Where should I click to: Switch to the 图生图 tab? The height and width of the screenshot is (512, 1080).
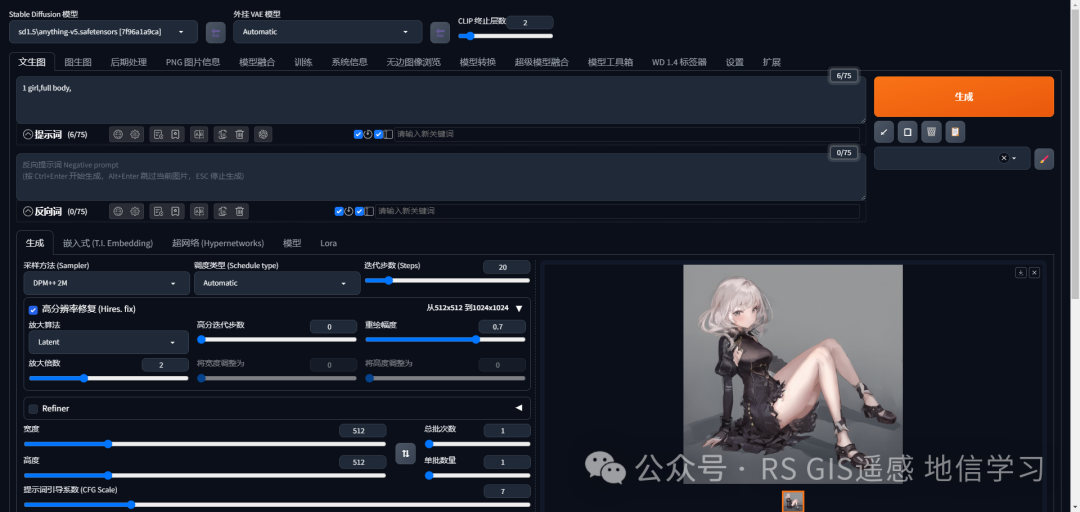[78, 62]
